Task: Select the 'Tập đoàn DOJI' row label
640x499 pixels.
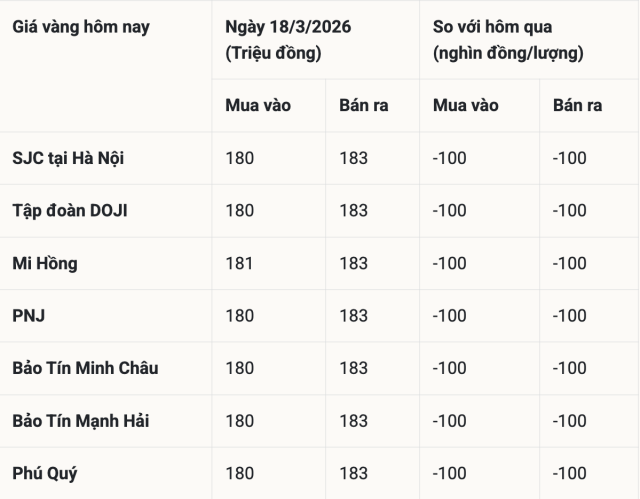Action: 70,210
